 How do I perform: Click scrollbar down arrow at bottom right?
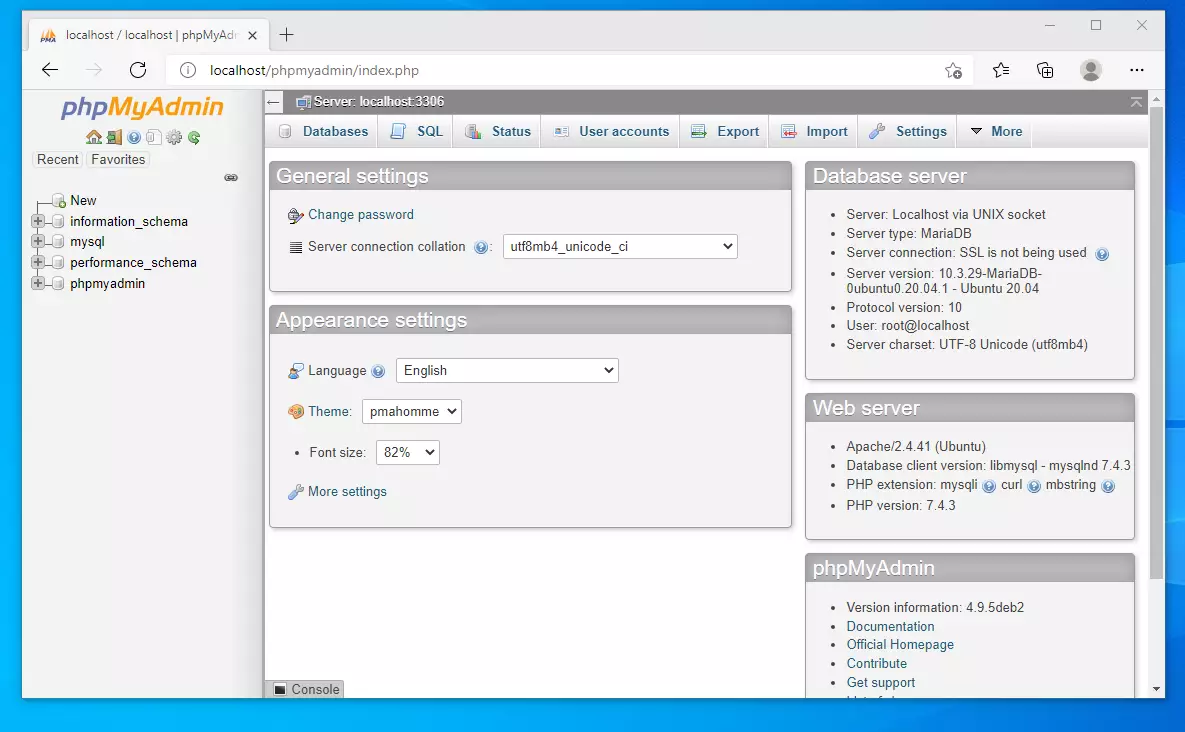point(1156,689)
